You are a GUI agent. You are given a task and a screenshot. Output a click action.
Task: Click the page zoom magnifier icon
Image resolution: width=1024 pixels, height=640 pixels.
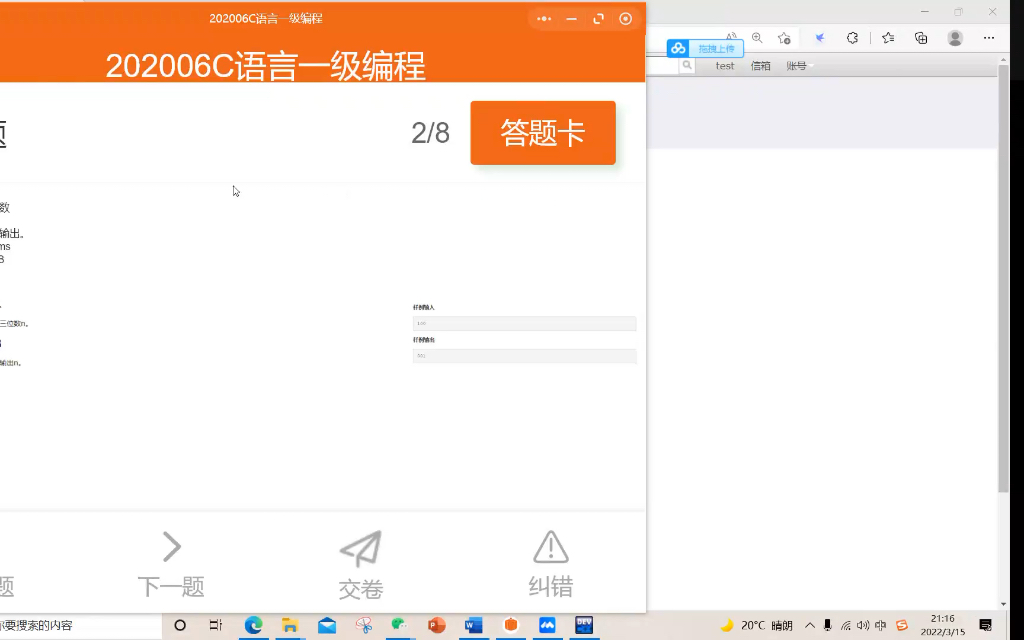(756, 37)
